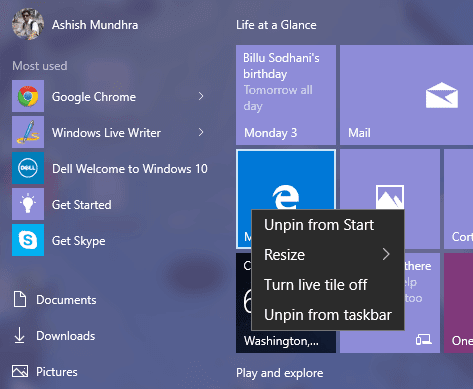Open the Get Skype icon

(28, 240)
